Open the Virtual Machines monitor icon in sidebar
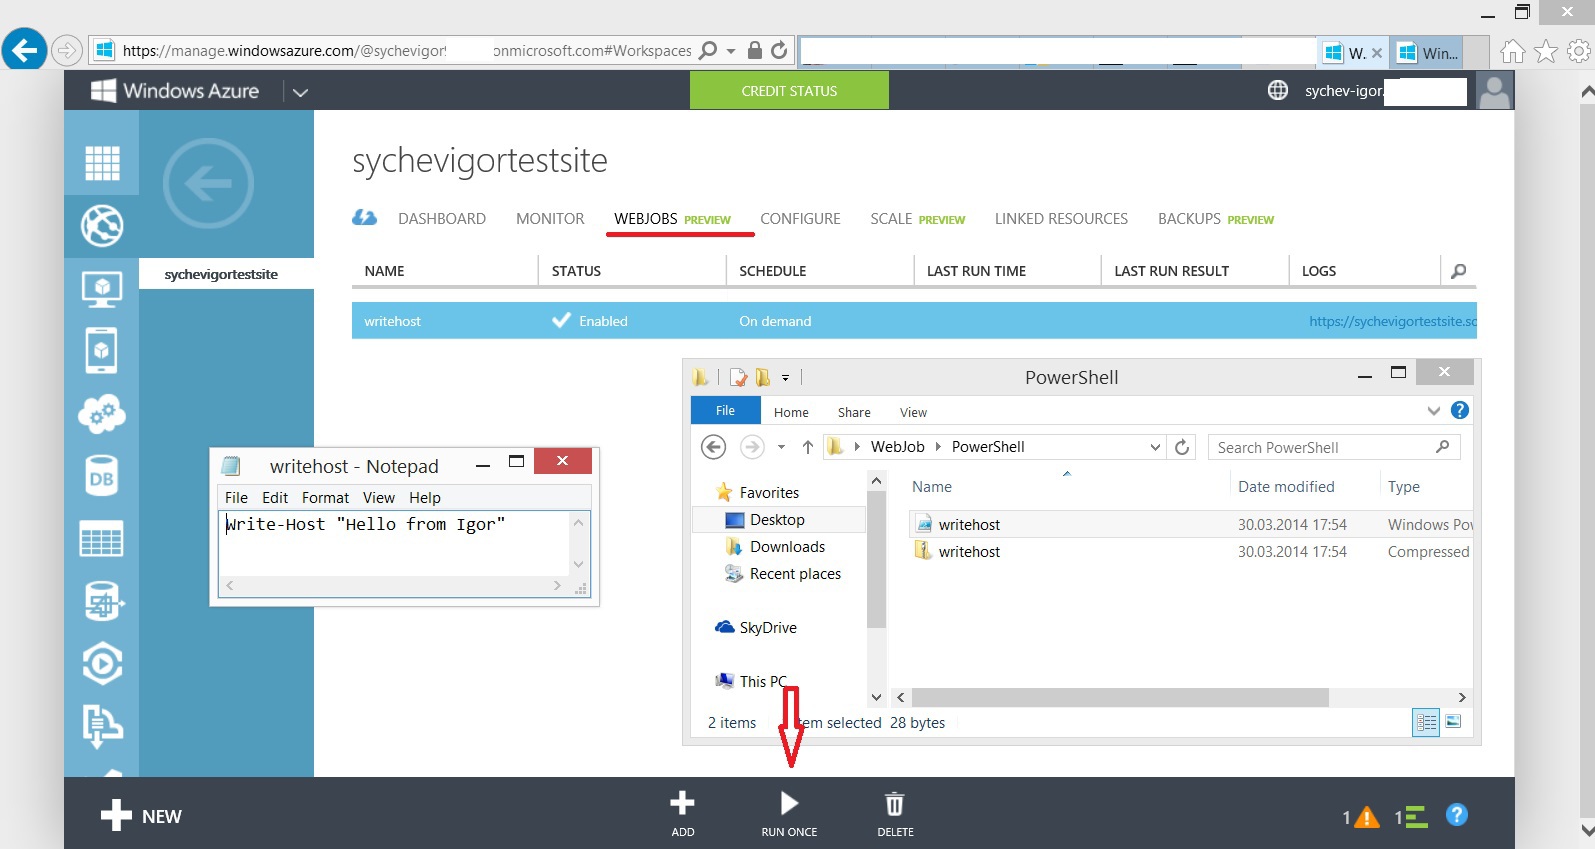This screenshot has height=849, width=1595. [102, 289]
